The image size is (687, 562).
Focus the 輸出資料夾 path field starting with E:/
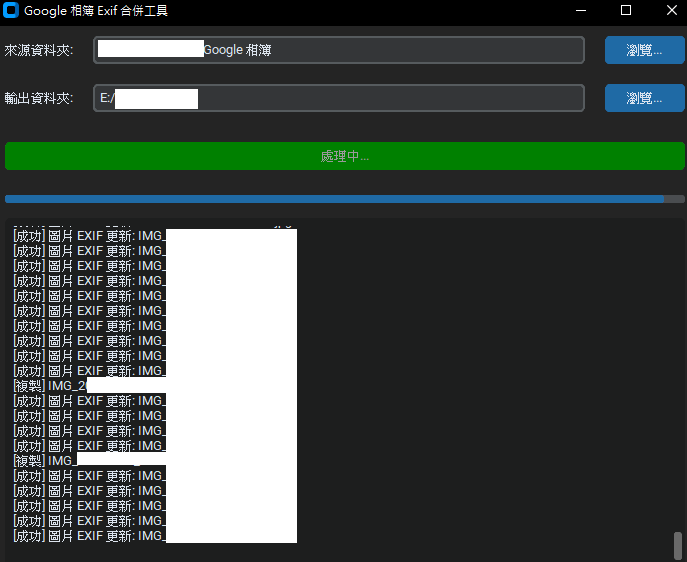click(400, 98)
